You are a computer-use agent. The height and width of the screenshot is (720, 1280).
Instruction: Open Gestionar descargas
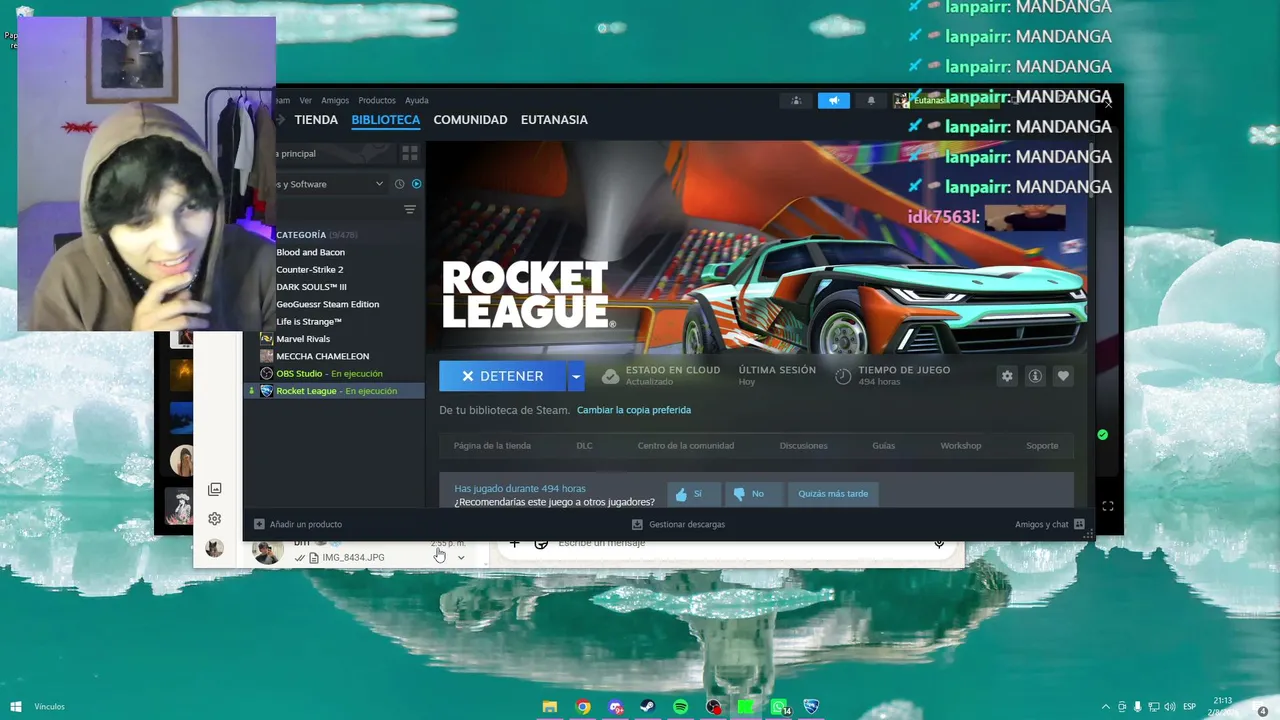point(678,524)
